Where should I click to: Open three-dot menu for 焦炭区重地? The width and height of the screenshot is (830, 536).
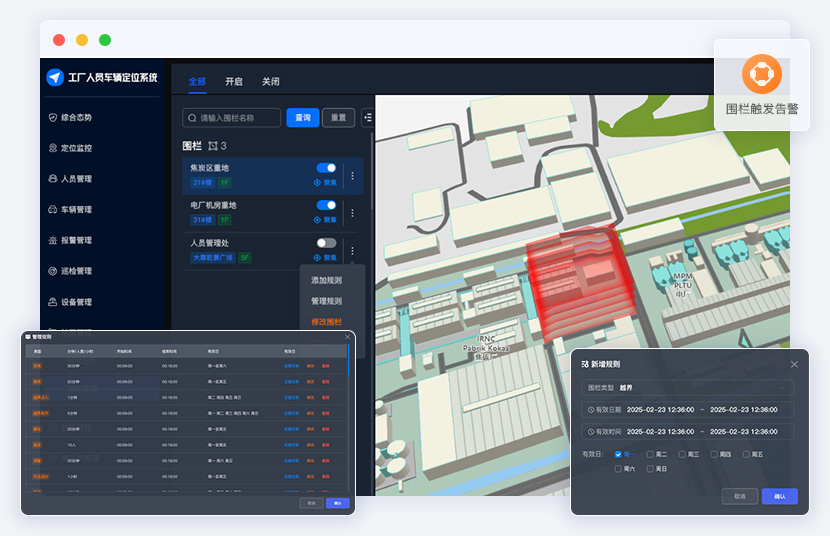[x=353, y=176]
